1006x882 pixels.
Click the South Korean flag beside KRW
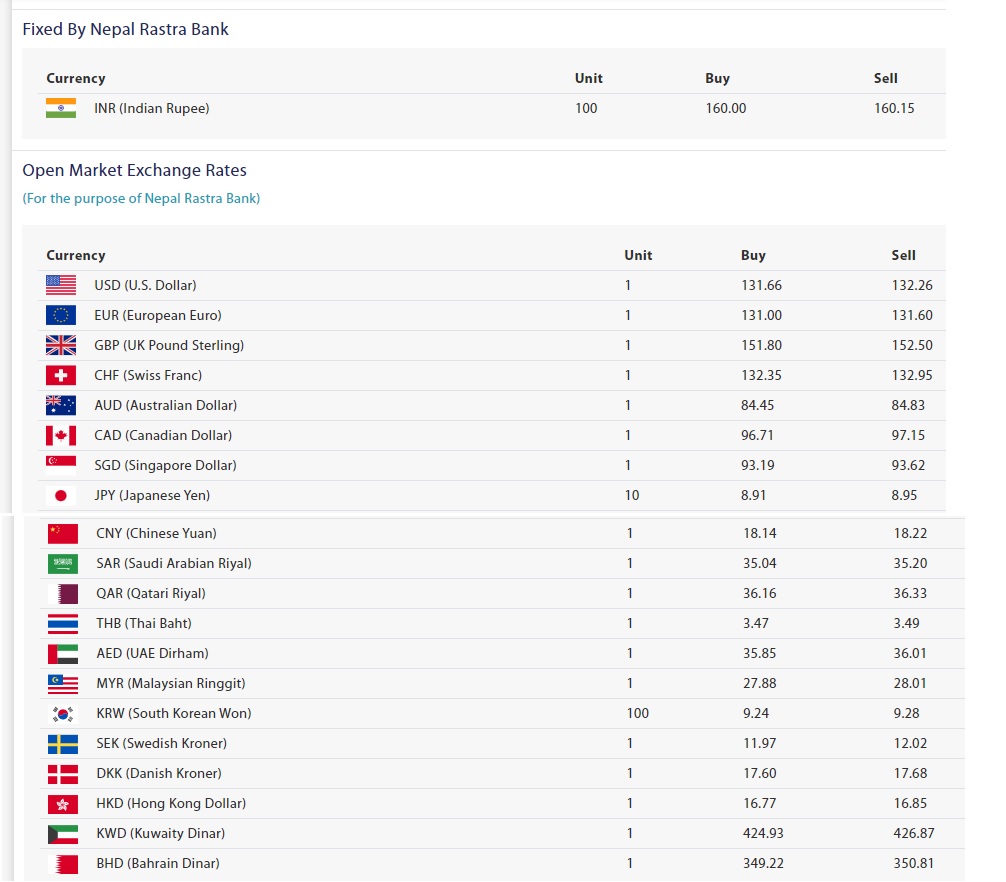pos(63,713)
